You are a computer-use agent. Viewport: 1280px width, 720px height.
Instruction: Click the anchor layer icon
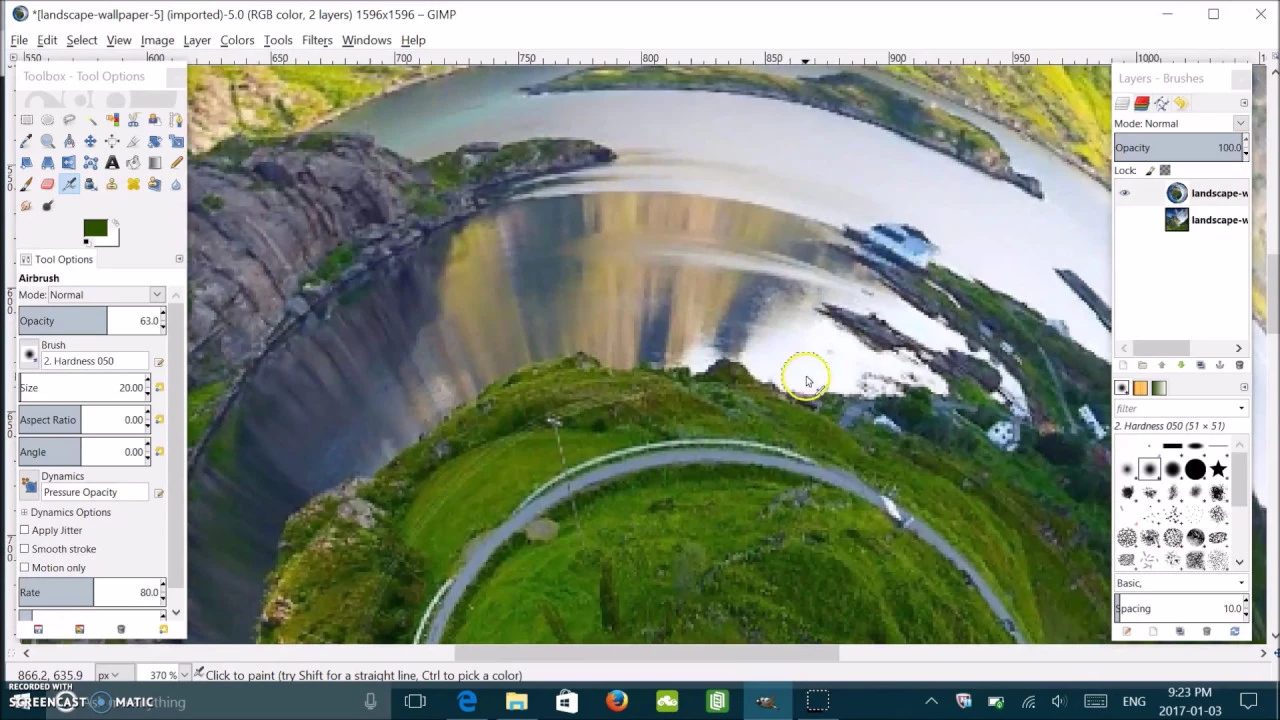point(1220,365)
